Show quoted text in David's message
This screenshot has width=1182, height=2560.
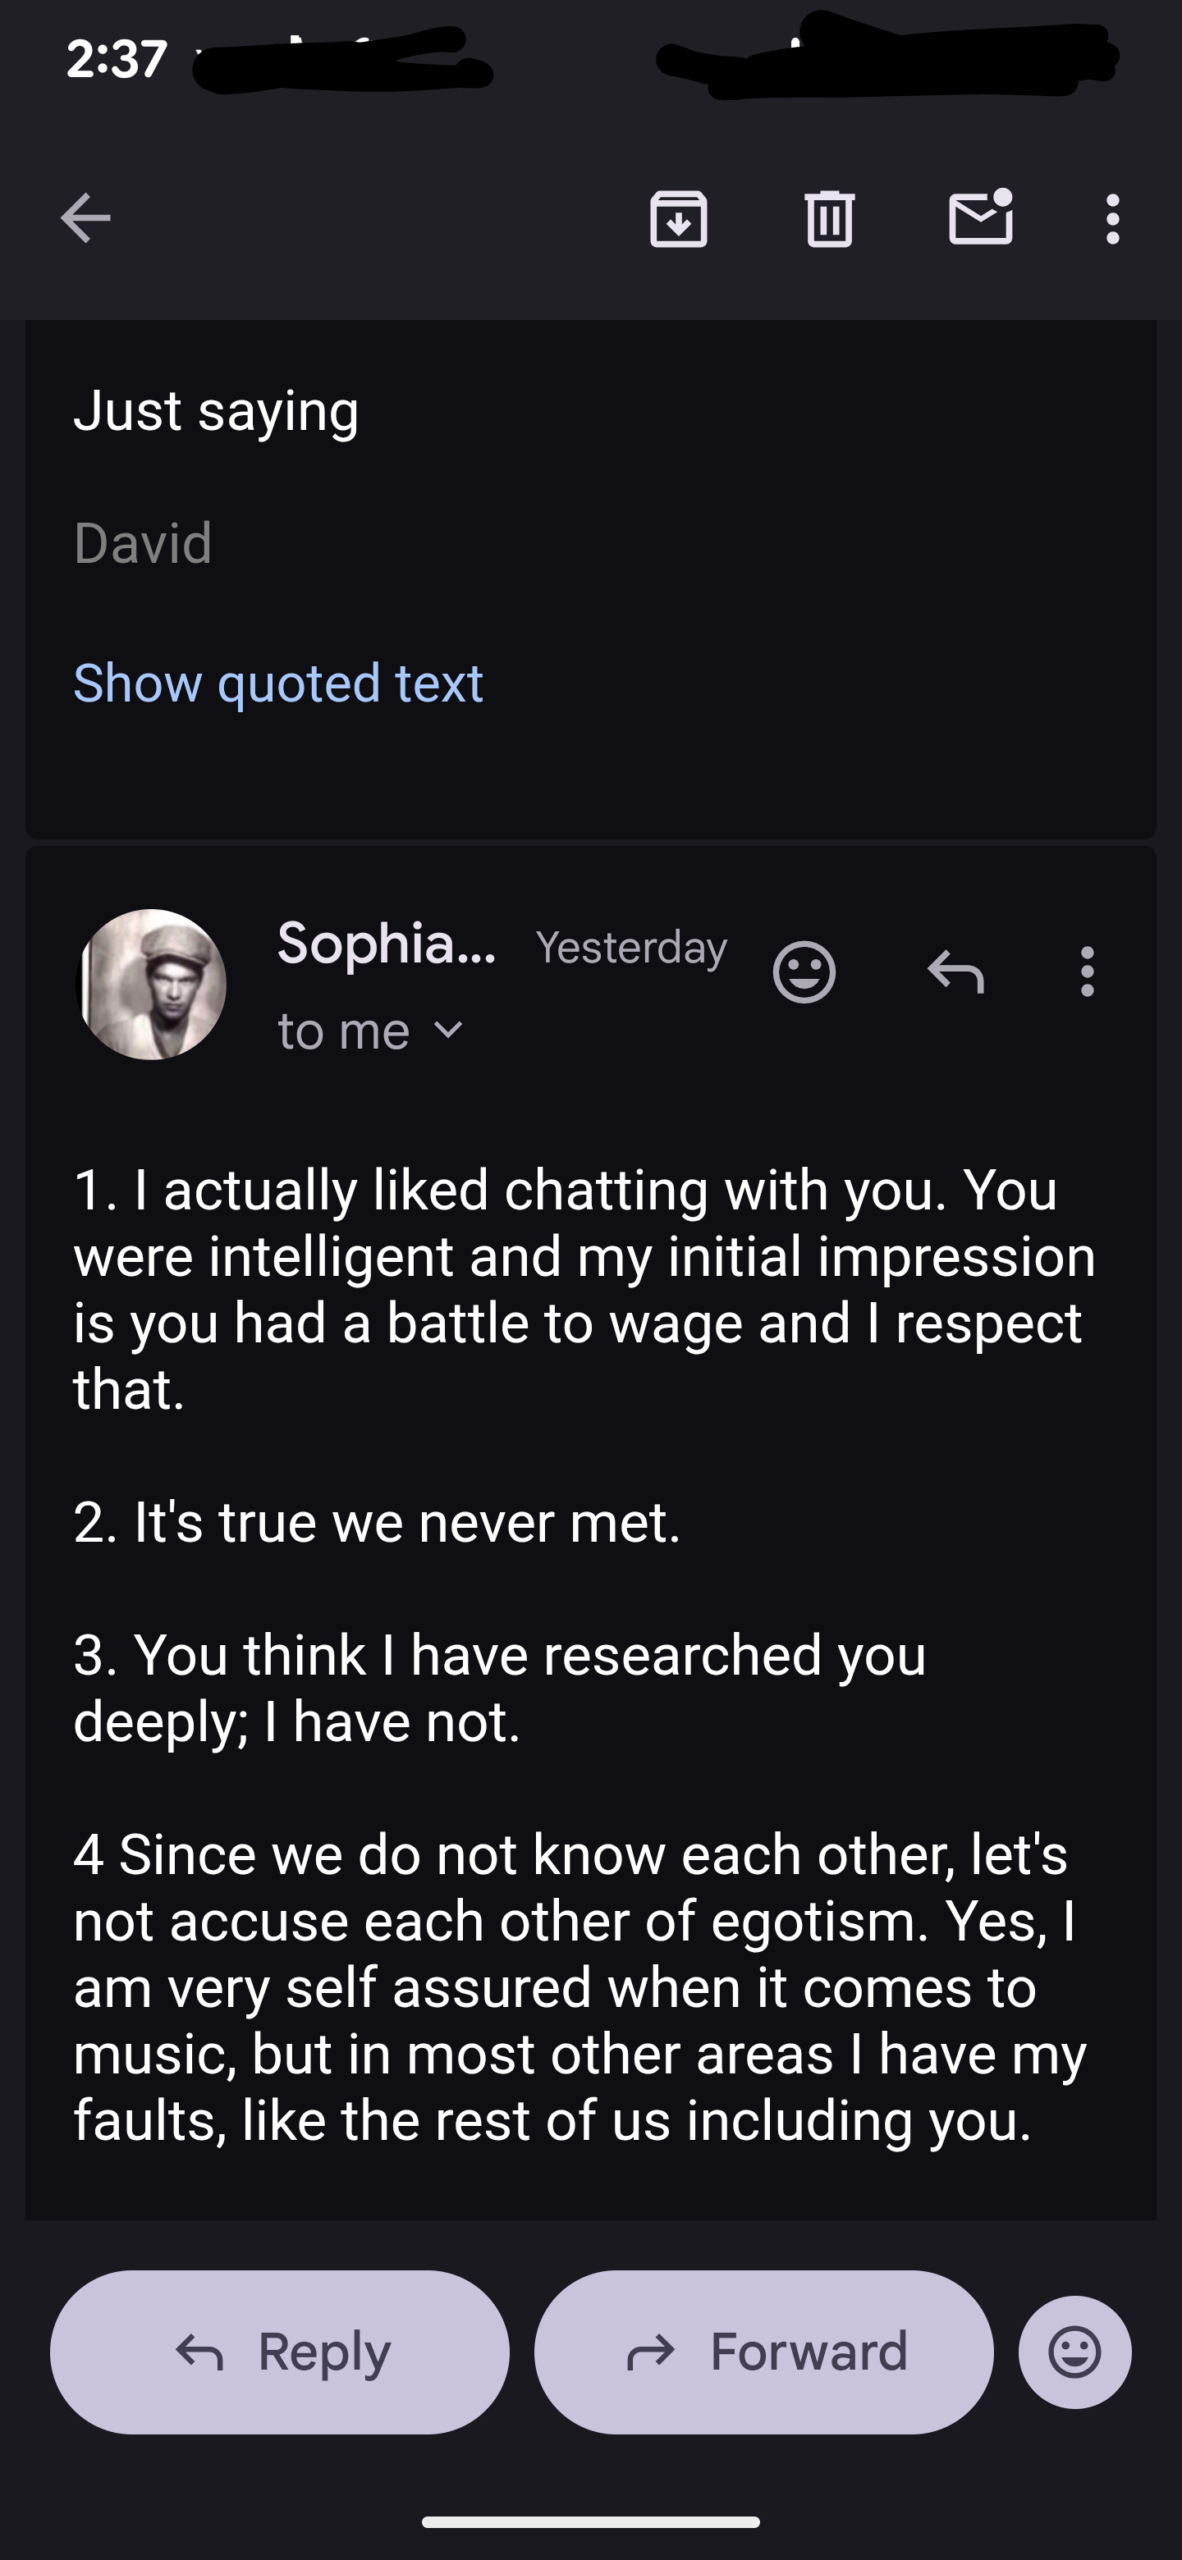[278, 683]
